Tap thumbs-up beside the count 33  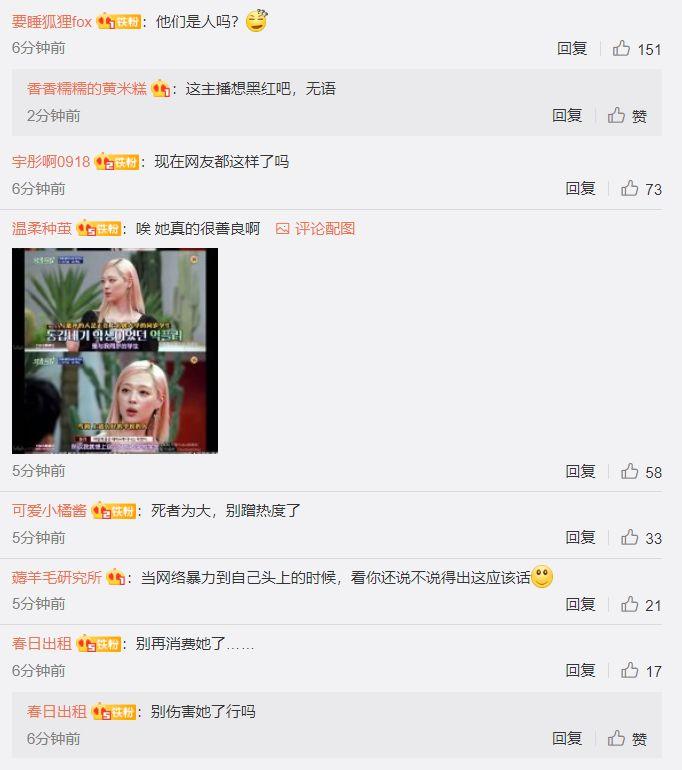coord(629,537)
